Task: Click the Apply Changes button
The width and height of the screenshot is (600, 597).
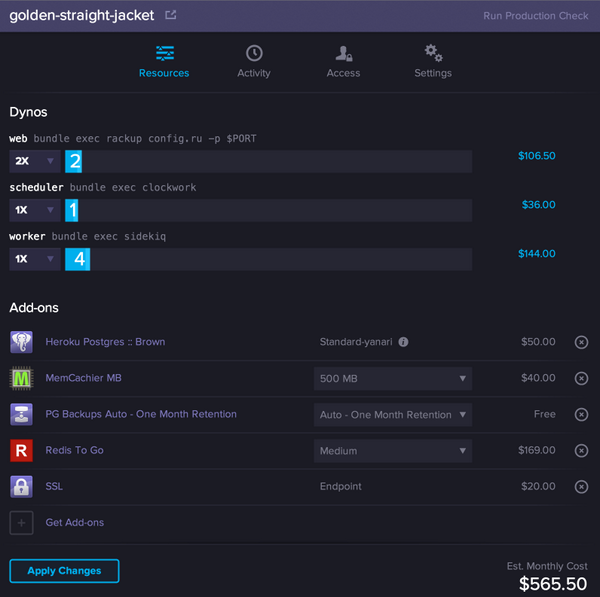Action: click(x=64, y=571)
